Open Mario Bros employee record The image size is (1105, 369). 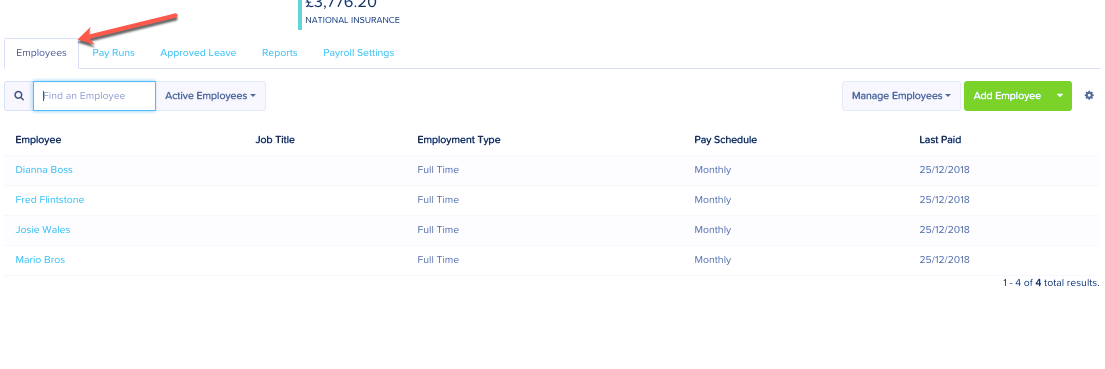coord(40,260)
